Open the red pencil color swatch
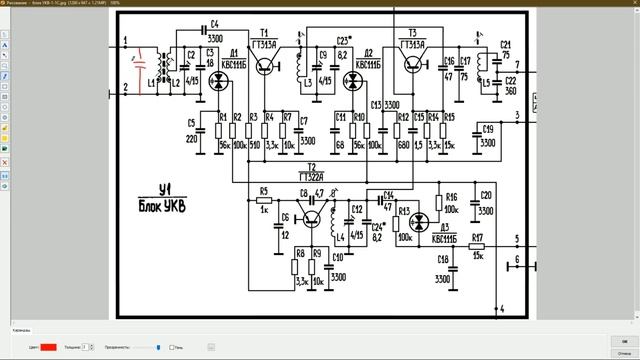The image size is (640, 360). coord(49,347)
